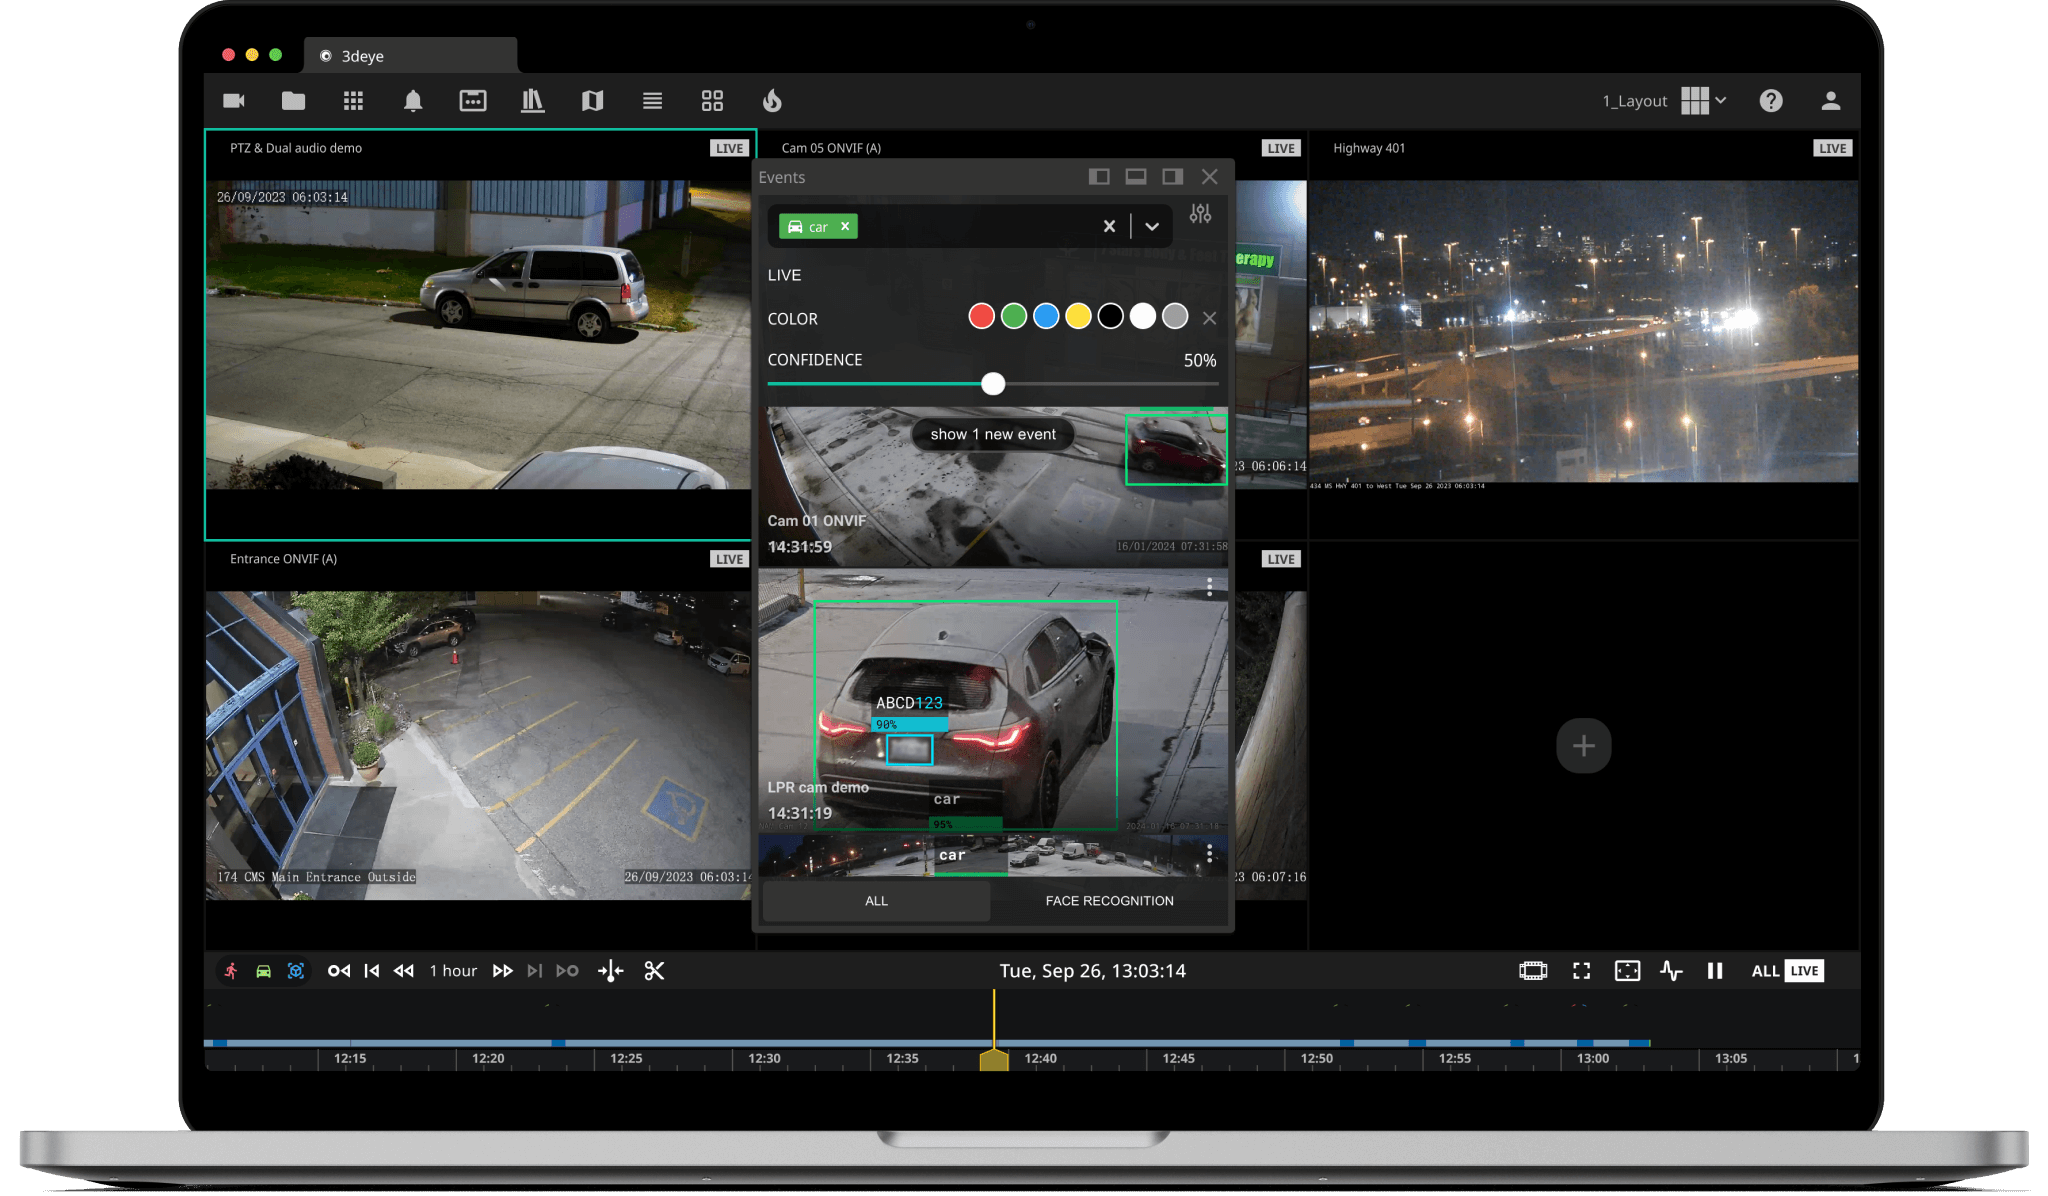Image resolution: width=2048 pixels, height=1196 pixels.
Task: Toggle activity waveform display
Action: click(1671, 971)
